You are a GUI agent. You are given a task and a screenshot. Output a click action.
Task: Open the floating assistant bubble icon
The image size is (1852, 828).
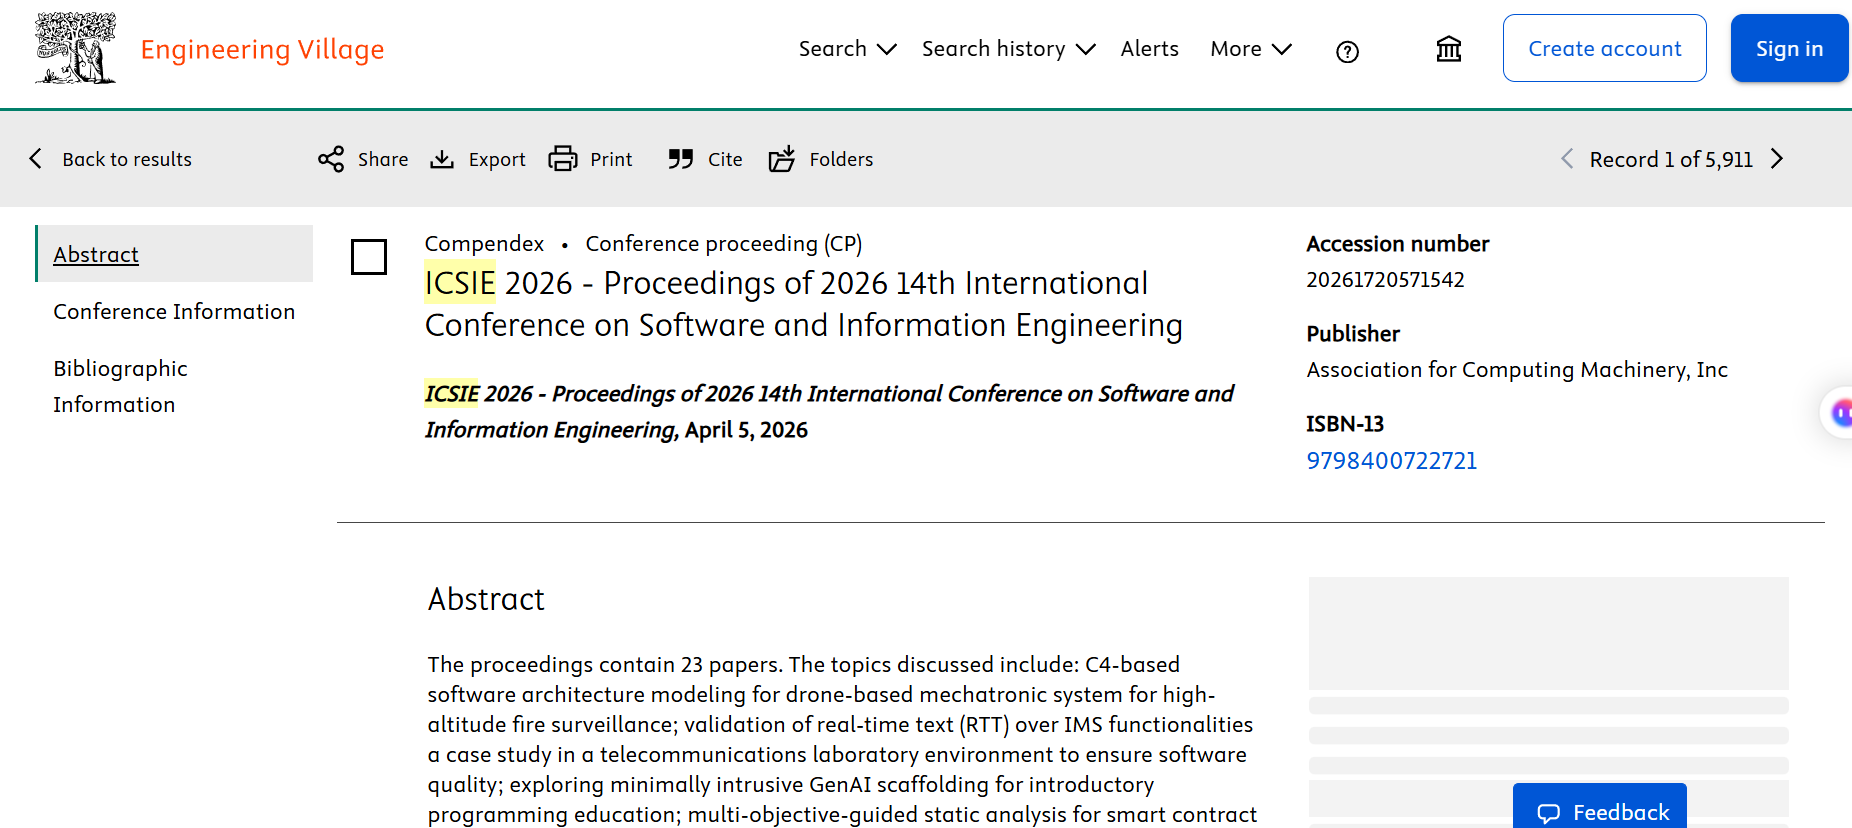[x=1840, y=412]
